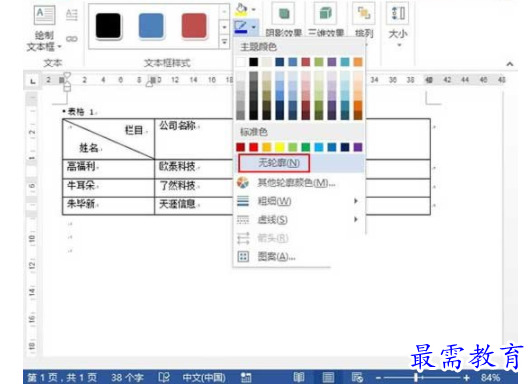The height and width of the screenshot is (388, 532).
Task: Click the zoom slider handle
Action: tap(416, 377)
